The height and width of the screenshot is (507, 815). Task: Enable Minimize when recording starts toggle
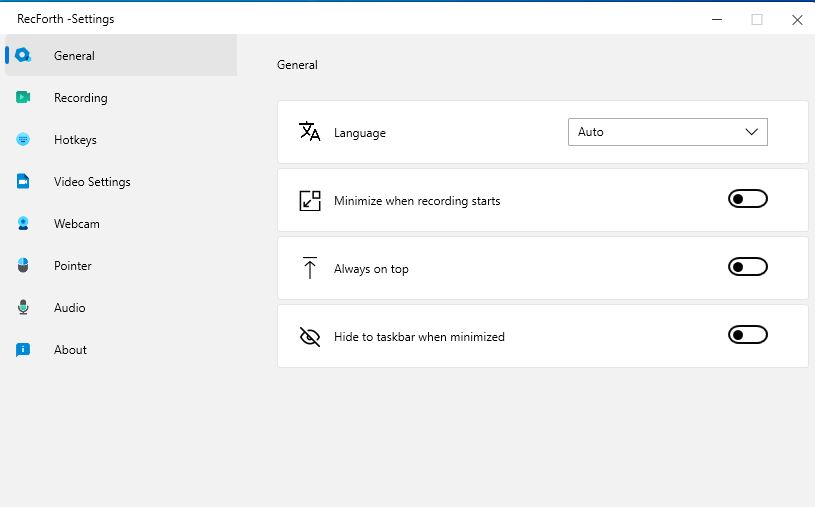[747, 199]
